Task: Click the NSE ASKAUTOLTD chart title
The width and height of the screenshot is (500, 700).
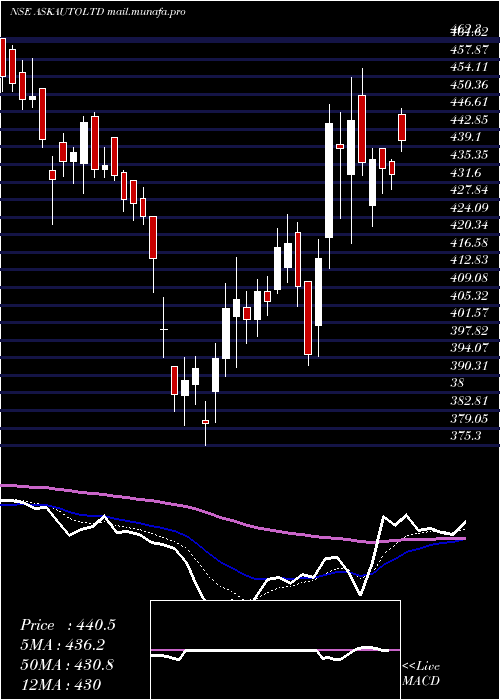Action: tap(98, 12)
